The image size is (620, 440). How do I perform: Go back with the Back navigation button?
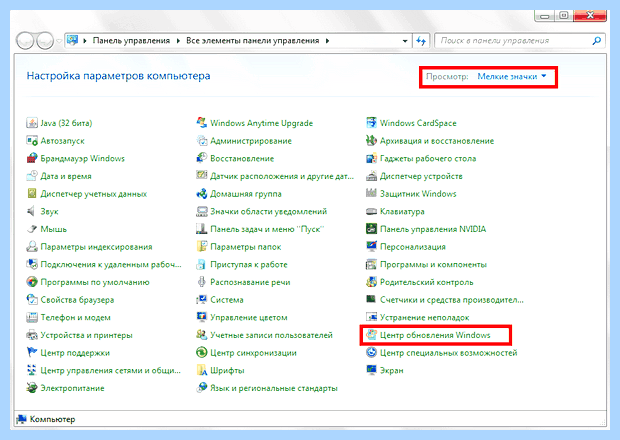click(25, 41)
